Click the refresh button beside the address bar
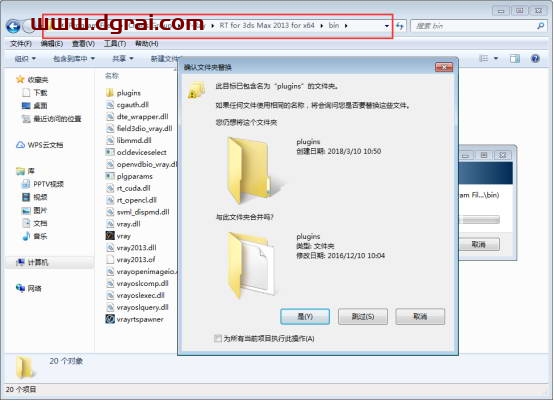This screenshot has height=401, width=554. click(x=400, y=26)
